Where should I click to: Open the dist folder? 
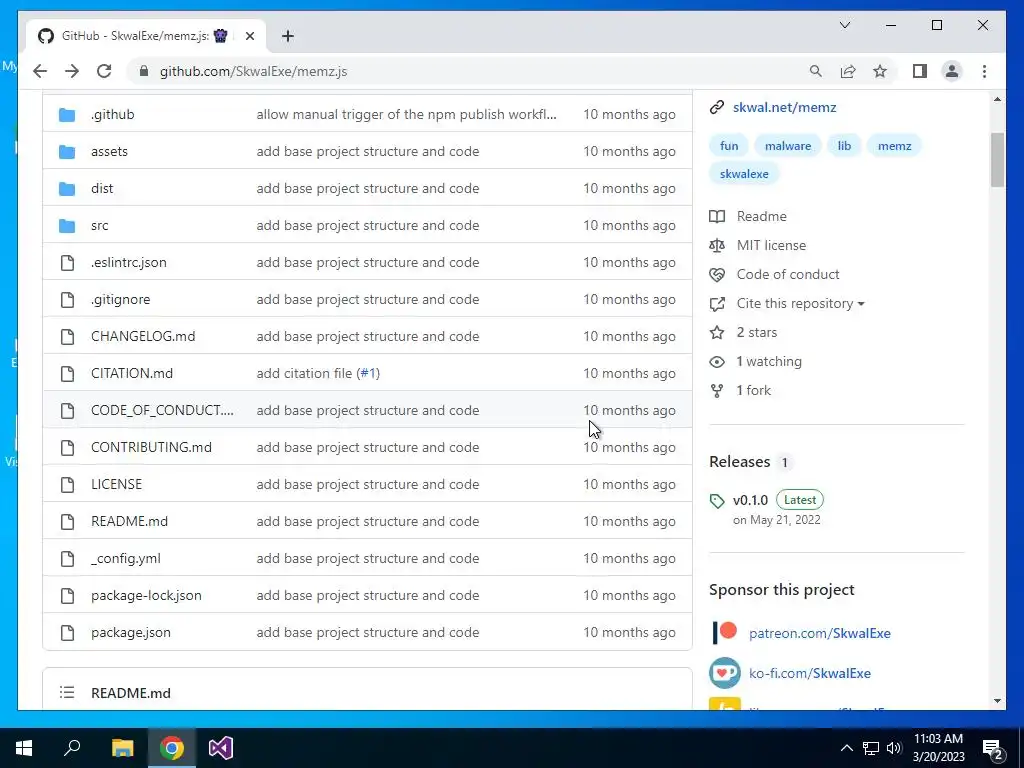click(x=102, y=189)
